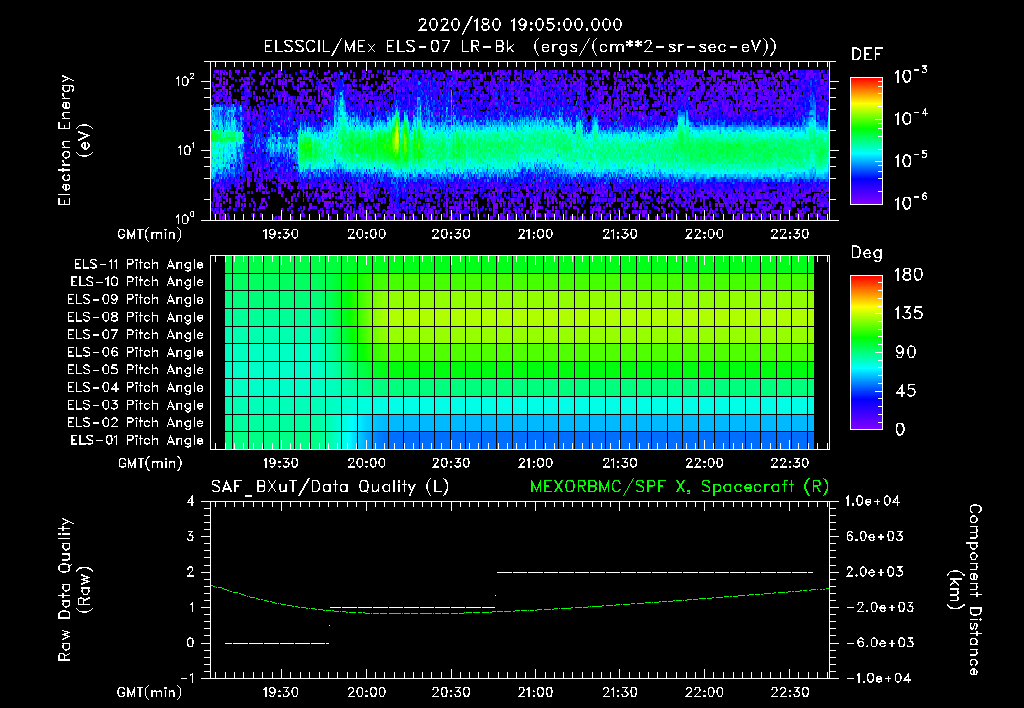Click GMT(min) label under the spectrogram
Viewport: 1024px width, 708px height.
150,234
